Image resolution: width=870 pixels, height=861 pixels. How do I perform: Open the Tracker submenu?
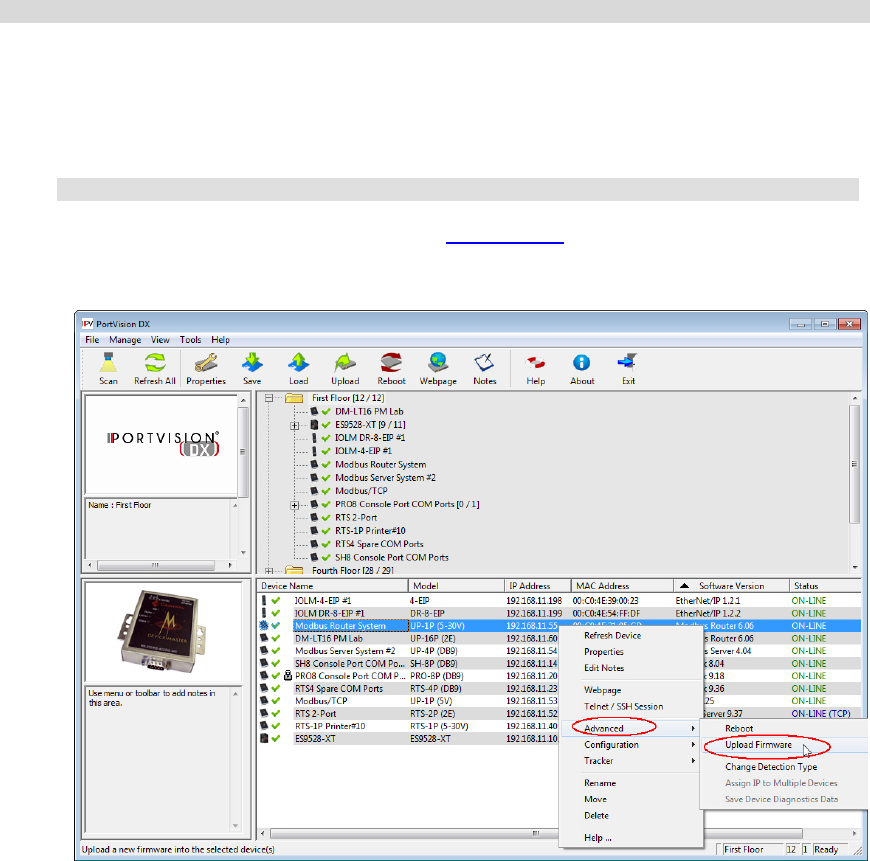pos(629,761)
